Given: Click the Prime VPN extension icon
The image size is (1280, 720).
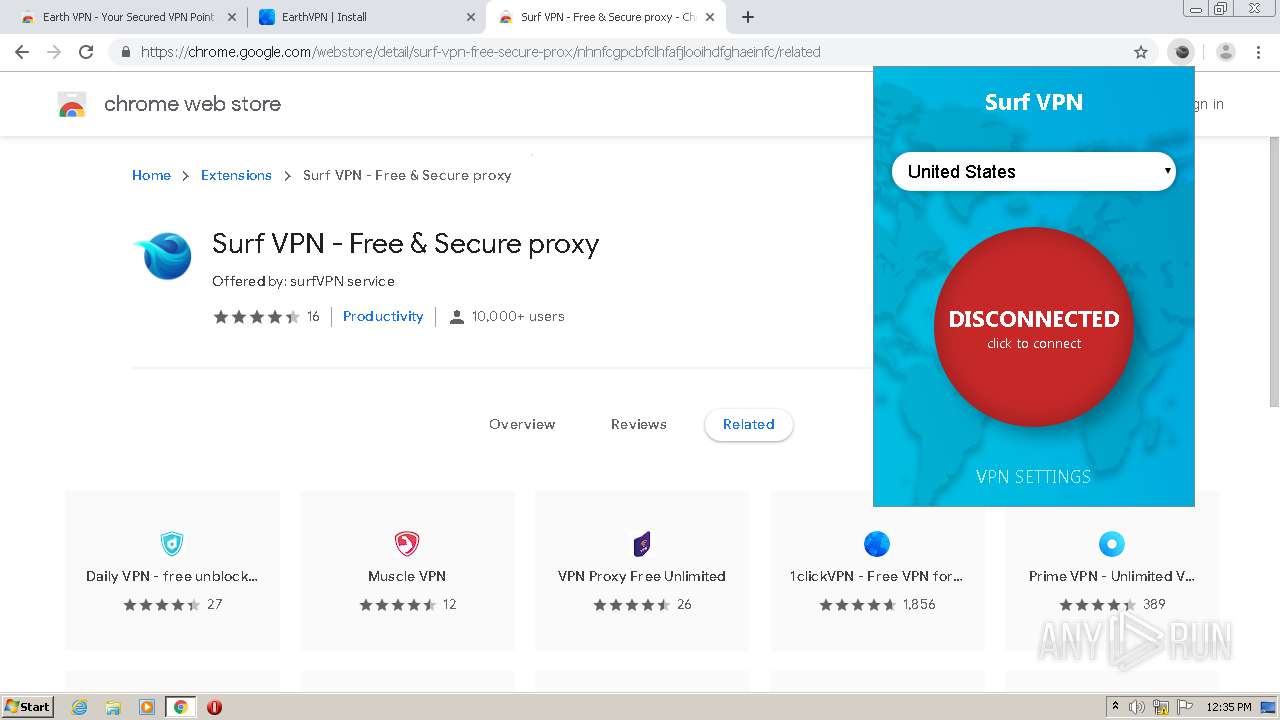Looking at the screenshot, I should tap(1111, 544).
